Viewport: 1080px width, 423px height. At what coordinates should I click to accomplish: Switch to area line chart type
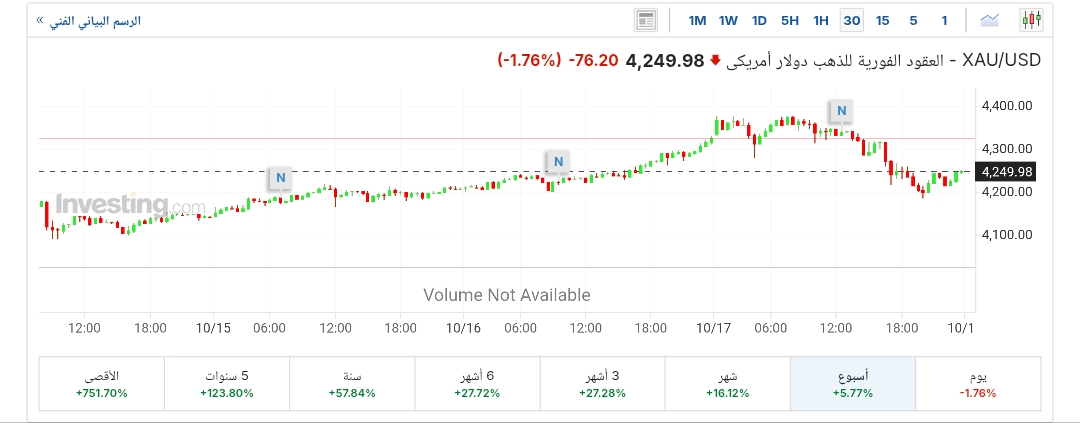pyautogui.click(x=990, y=20)
